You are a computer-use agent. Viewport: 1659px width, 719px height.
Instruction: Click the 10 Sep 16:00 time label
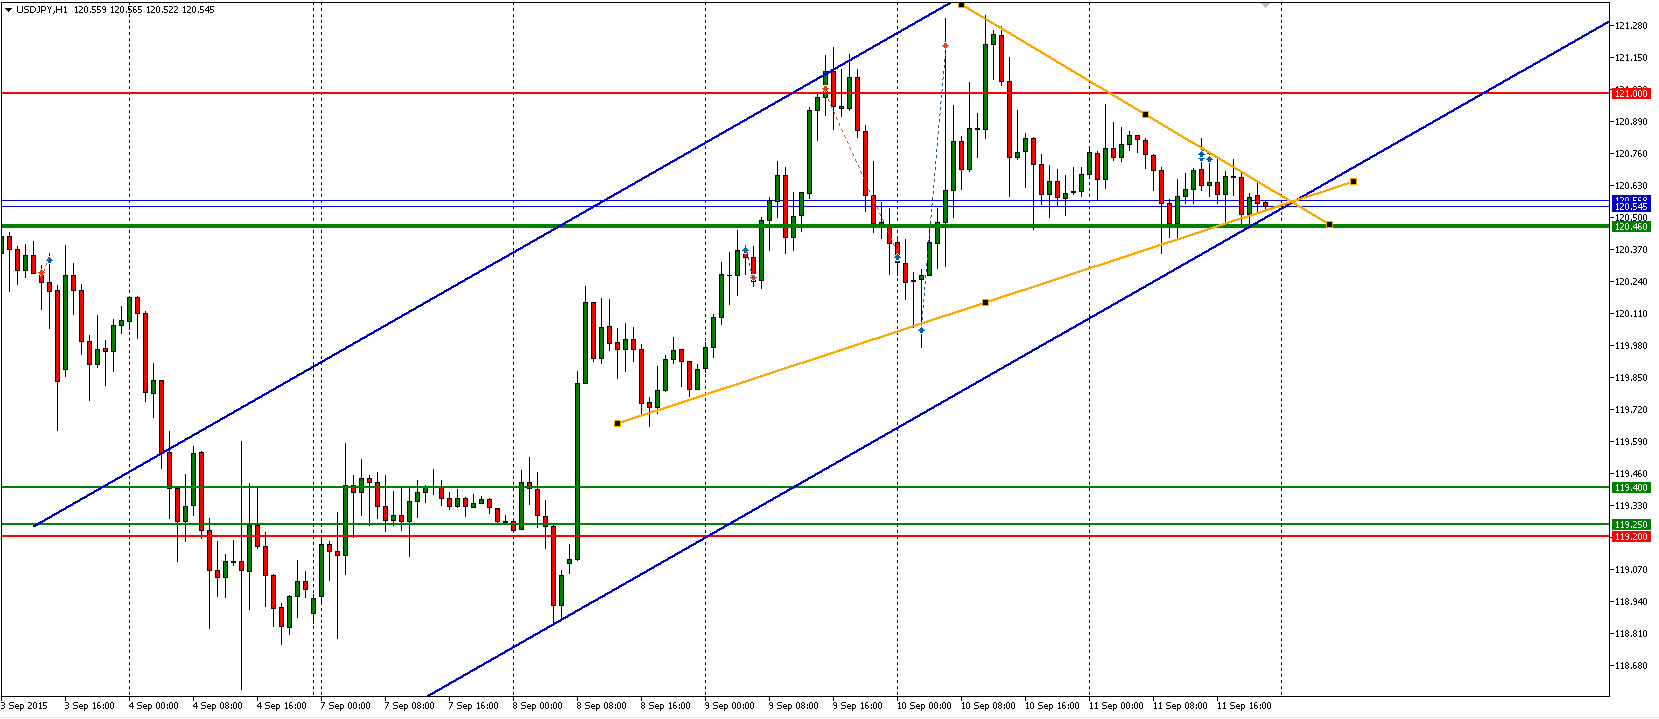[x=1052, y=705]
